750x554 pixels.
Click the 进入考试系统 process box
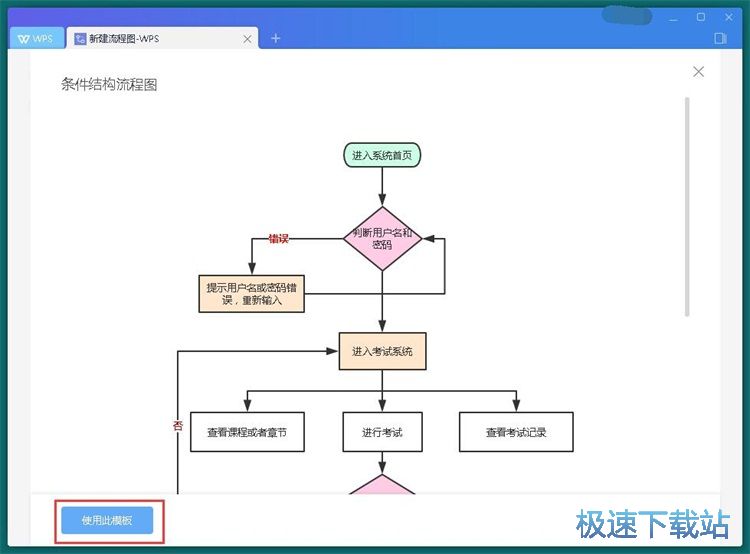tap(382, 351)
